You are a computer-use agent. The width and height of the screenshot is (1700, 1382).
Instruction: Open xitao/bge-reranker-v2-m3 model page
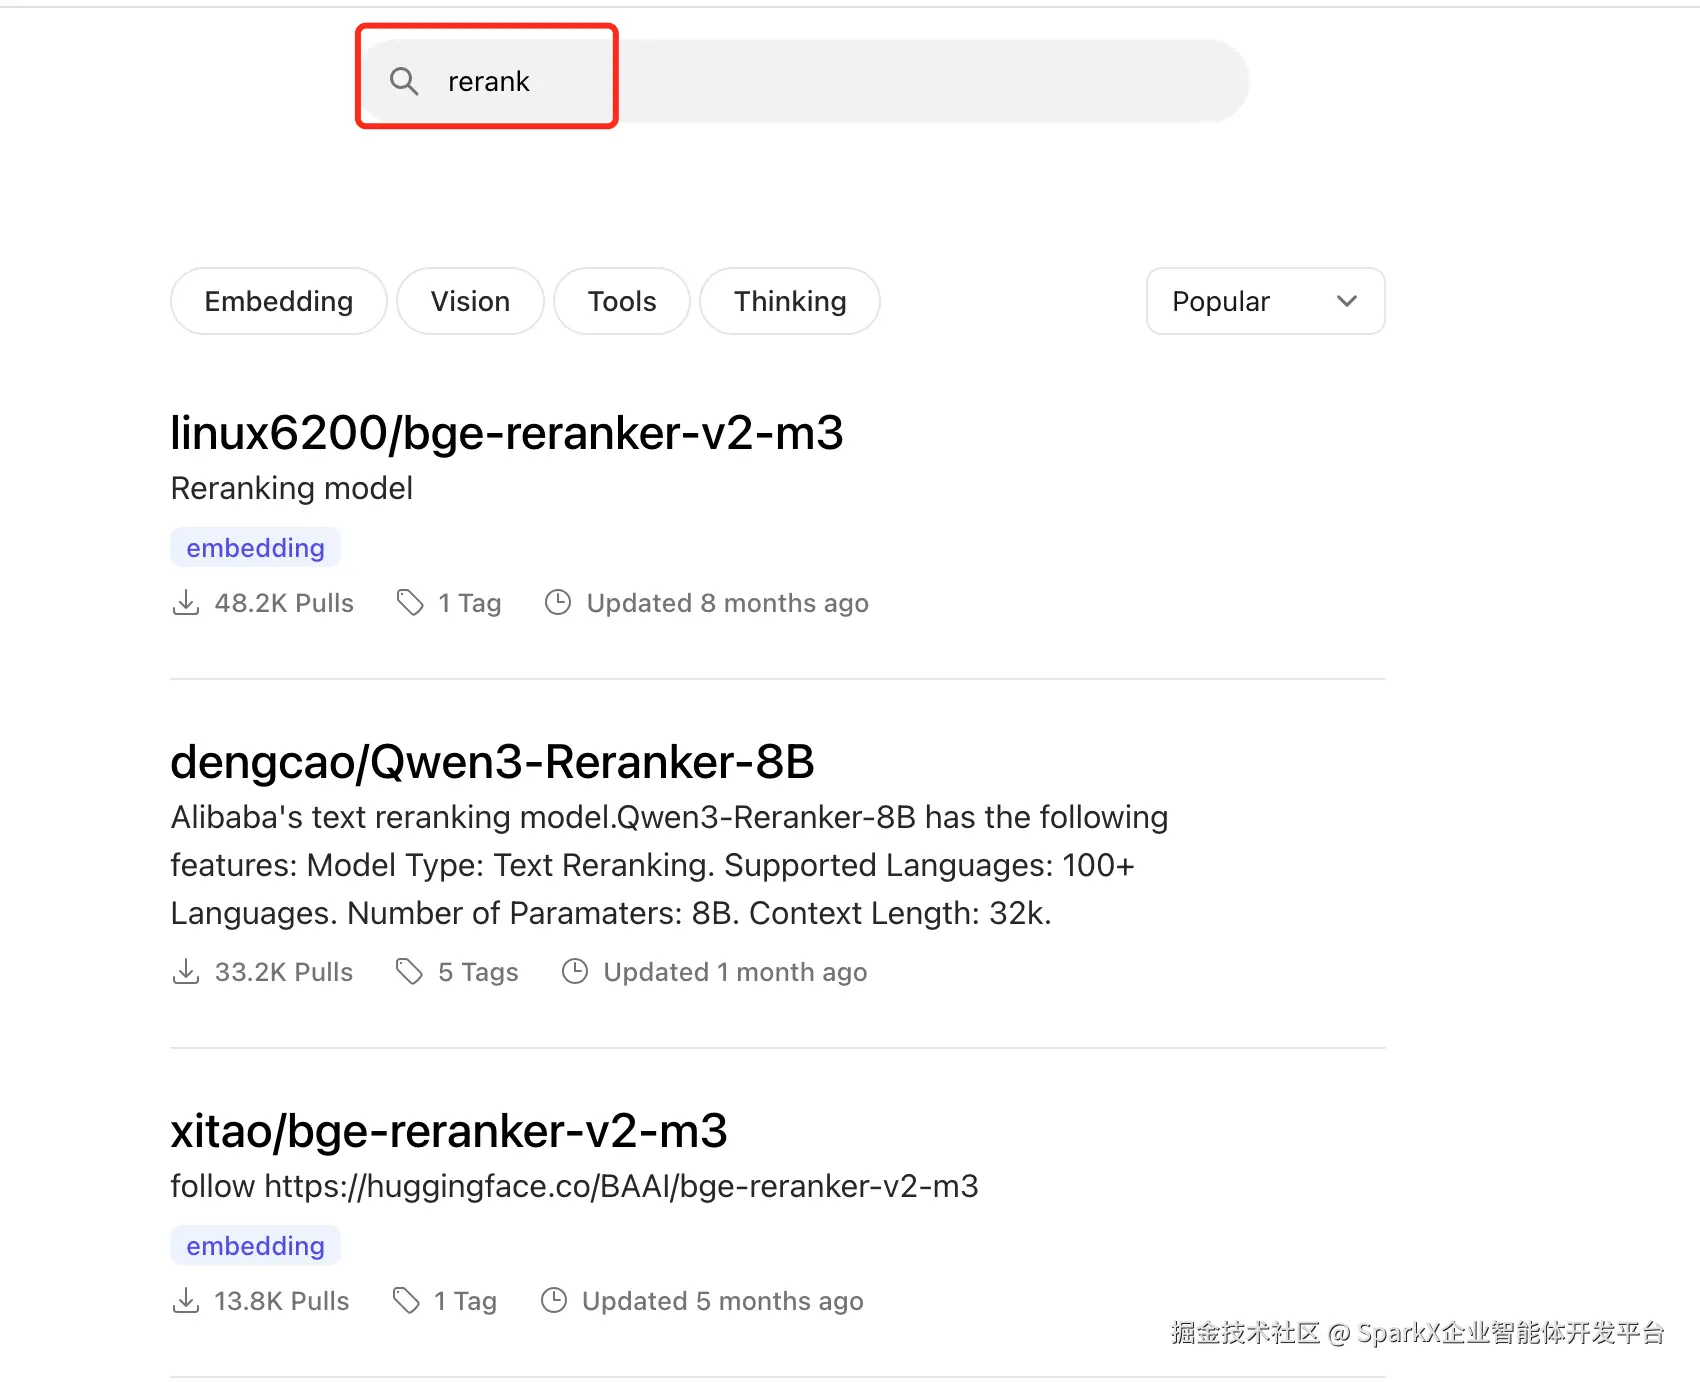point(448,1131)
